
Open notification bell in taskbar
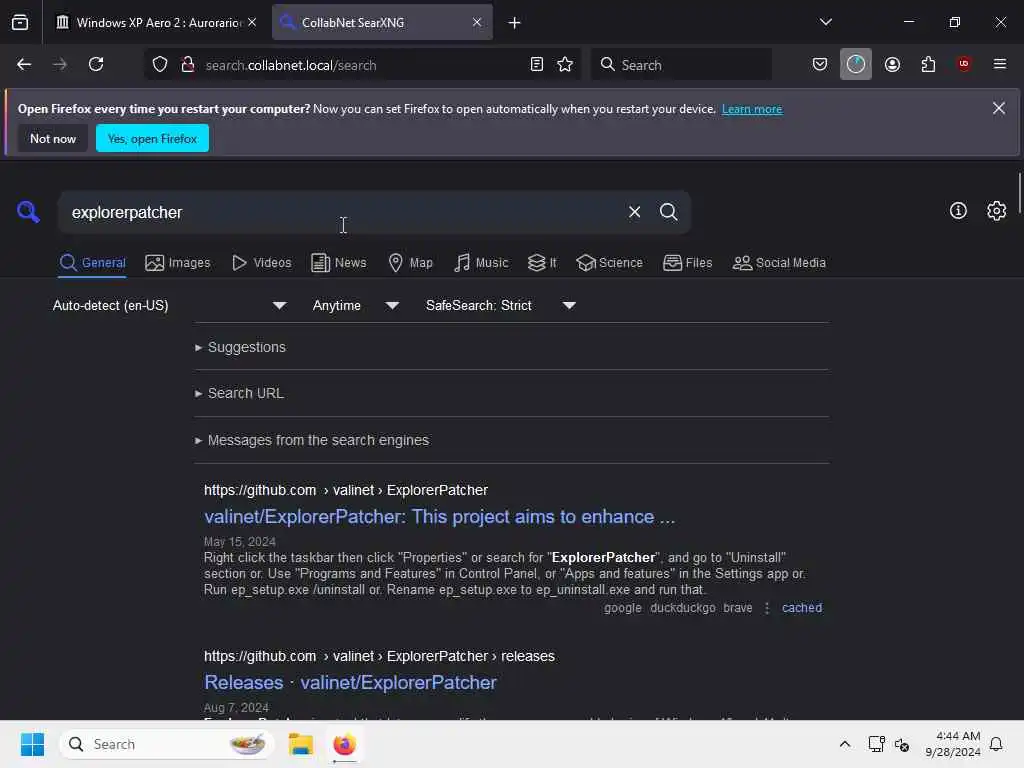(996, 744)
